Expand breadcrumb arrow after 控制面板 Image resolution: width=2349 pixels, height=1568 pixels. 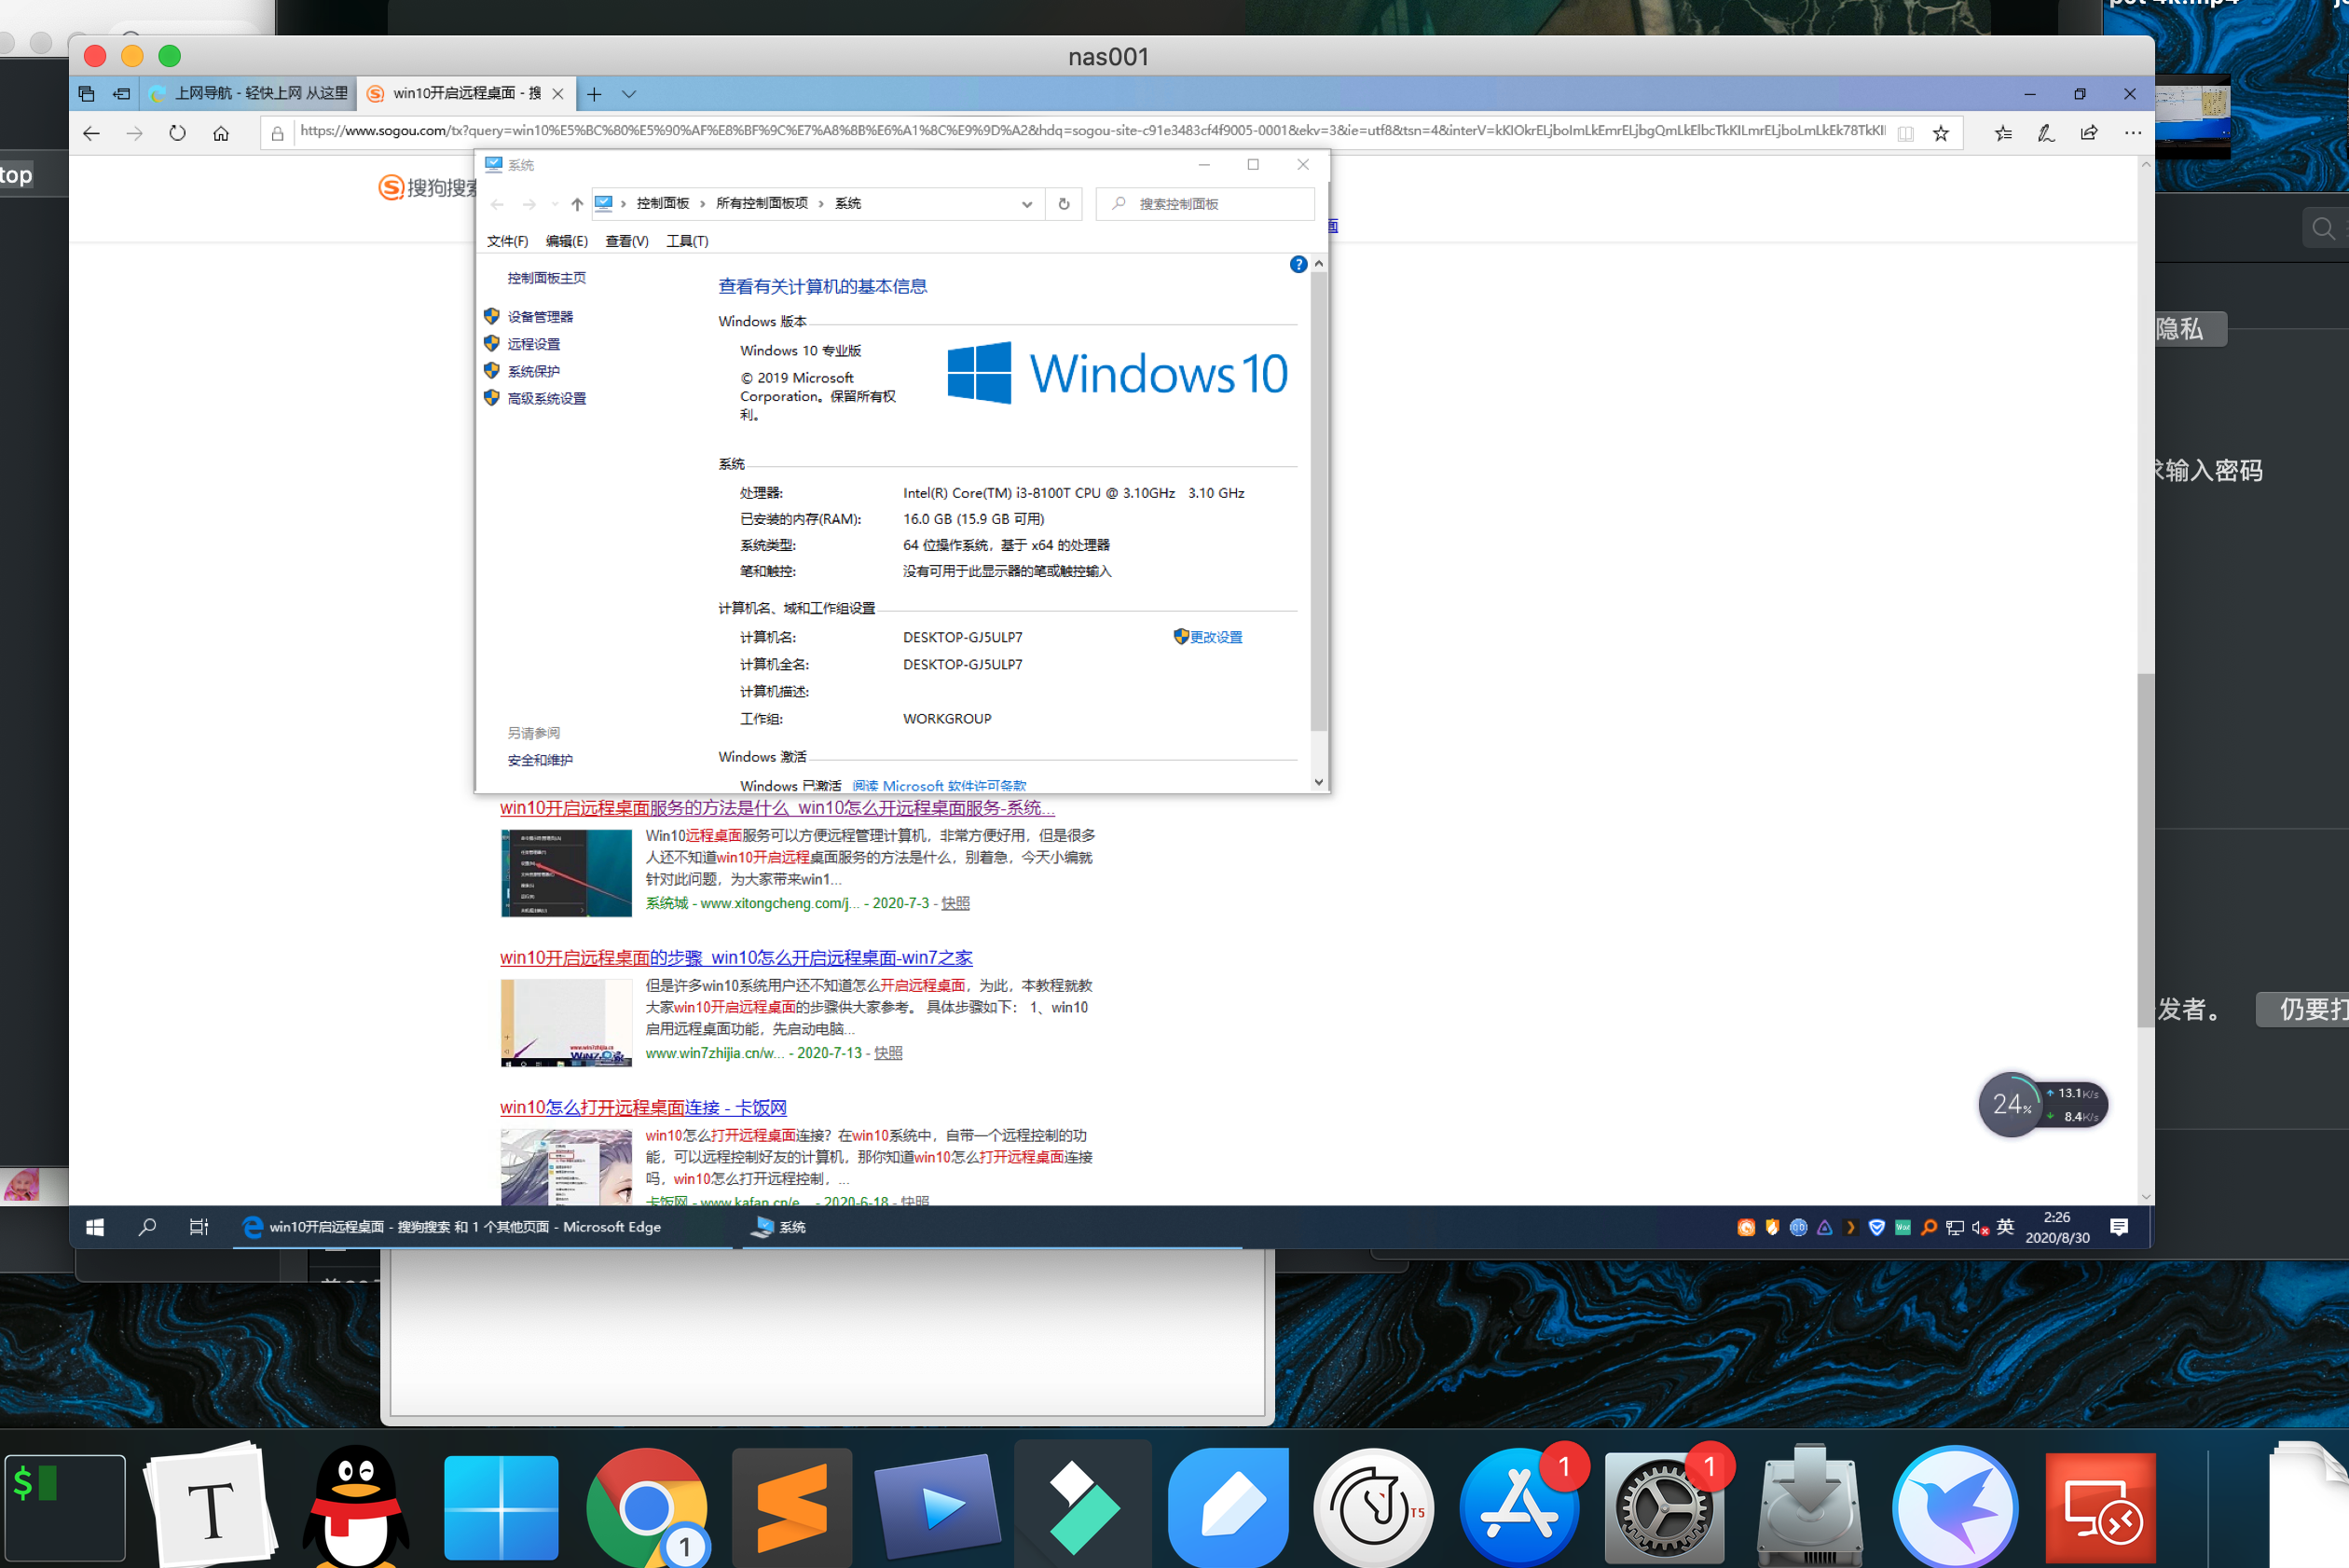click(x=702, y=204)
